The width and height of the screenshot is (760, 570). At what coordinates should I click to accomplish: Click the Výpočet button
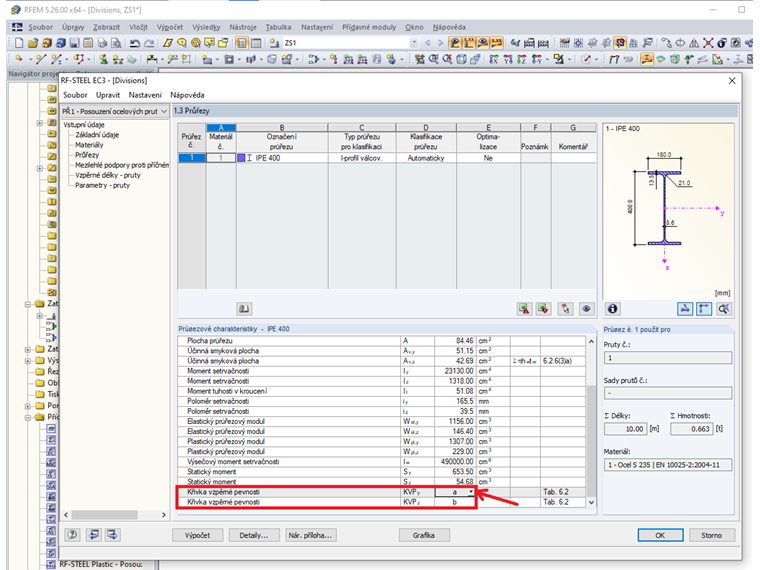pos(198,535)
